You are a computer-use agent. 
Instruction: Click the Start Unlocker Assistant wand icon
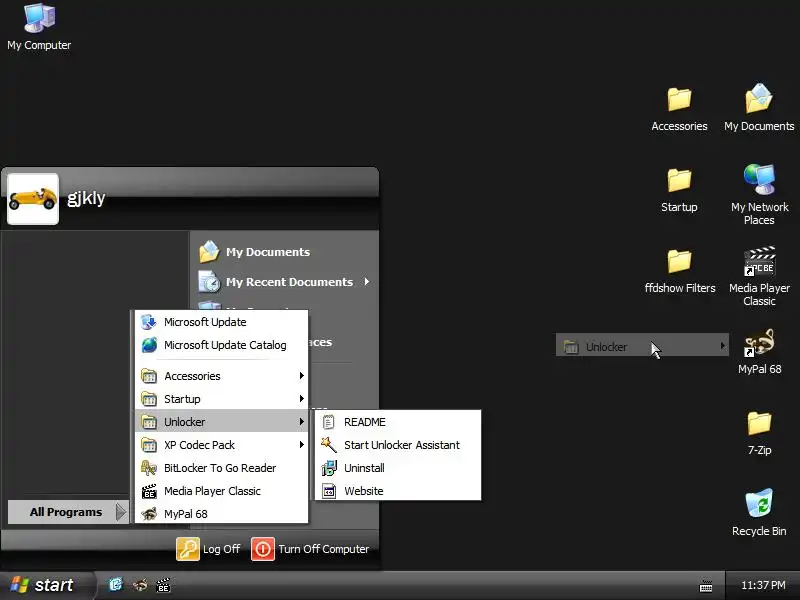pos(329,445)
